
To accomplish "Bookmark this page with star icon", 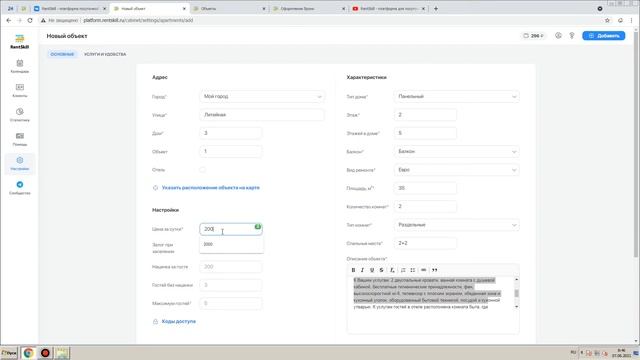I will click(x=607, y=20).
